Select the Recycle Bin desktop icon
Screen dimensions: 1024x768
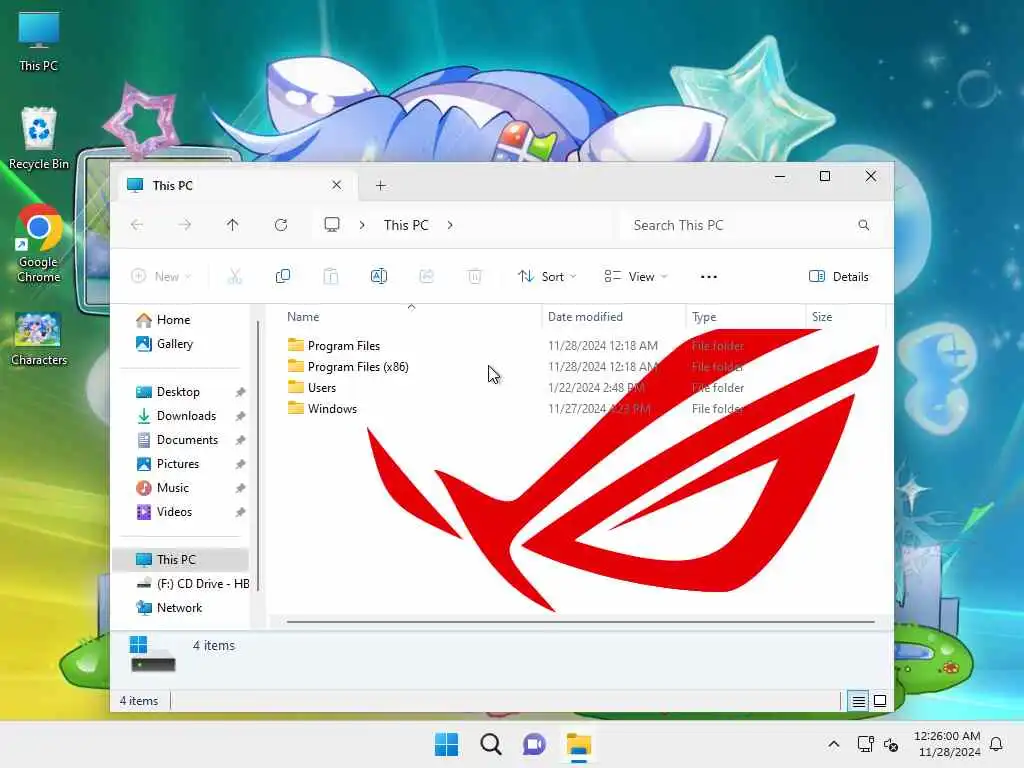39,138
